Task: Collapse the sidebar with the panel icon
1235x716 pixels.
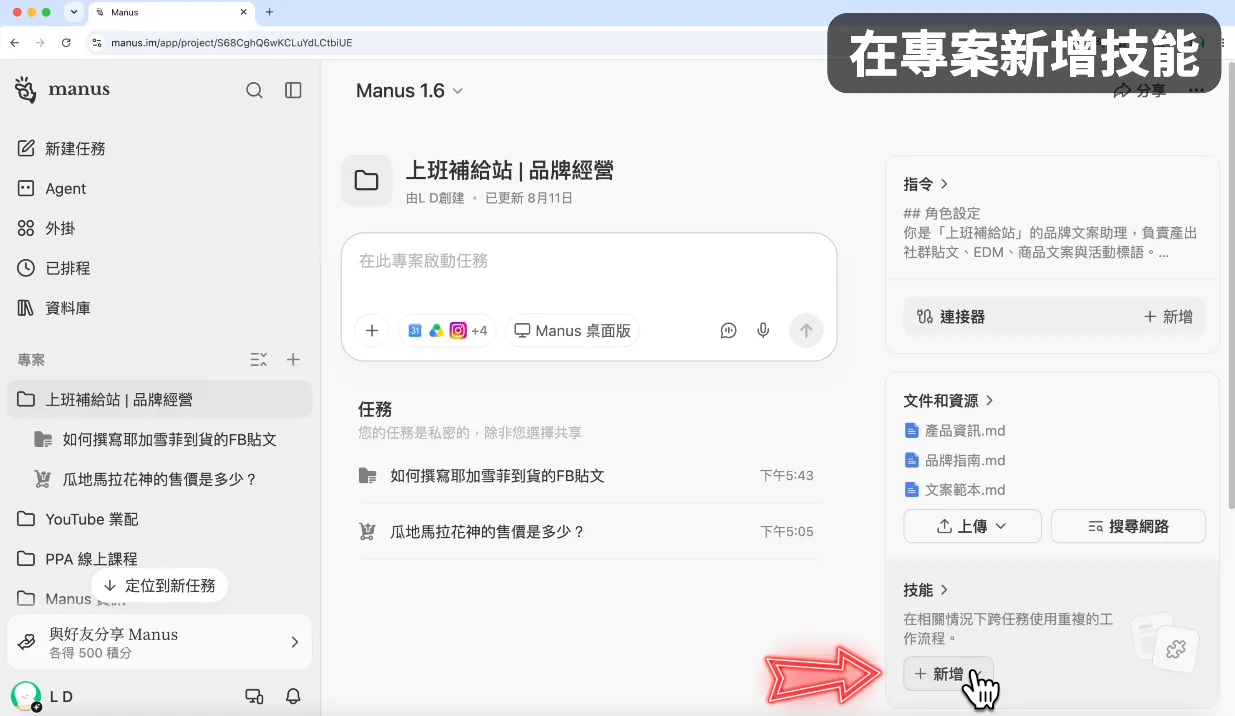Action: click(x=293, y=90)
